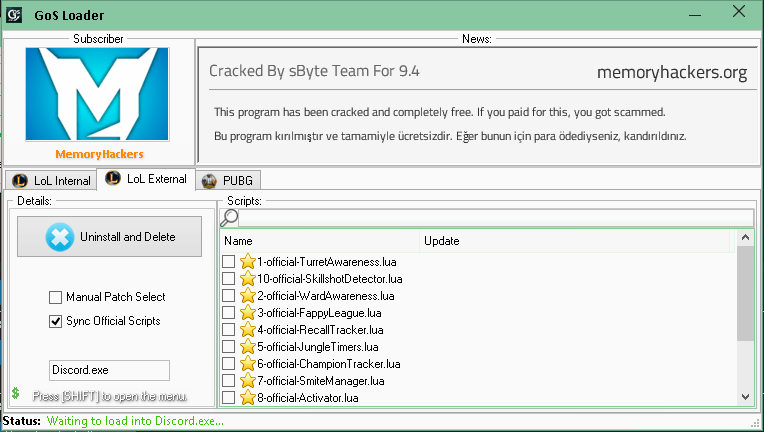The height and width of the screenshot is (432, 764).
Task: Focus the scripts search box
Action: 496,218
